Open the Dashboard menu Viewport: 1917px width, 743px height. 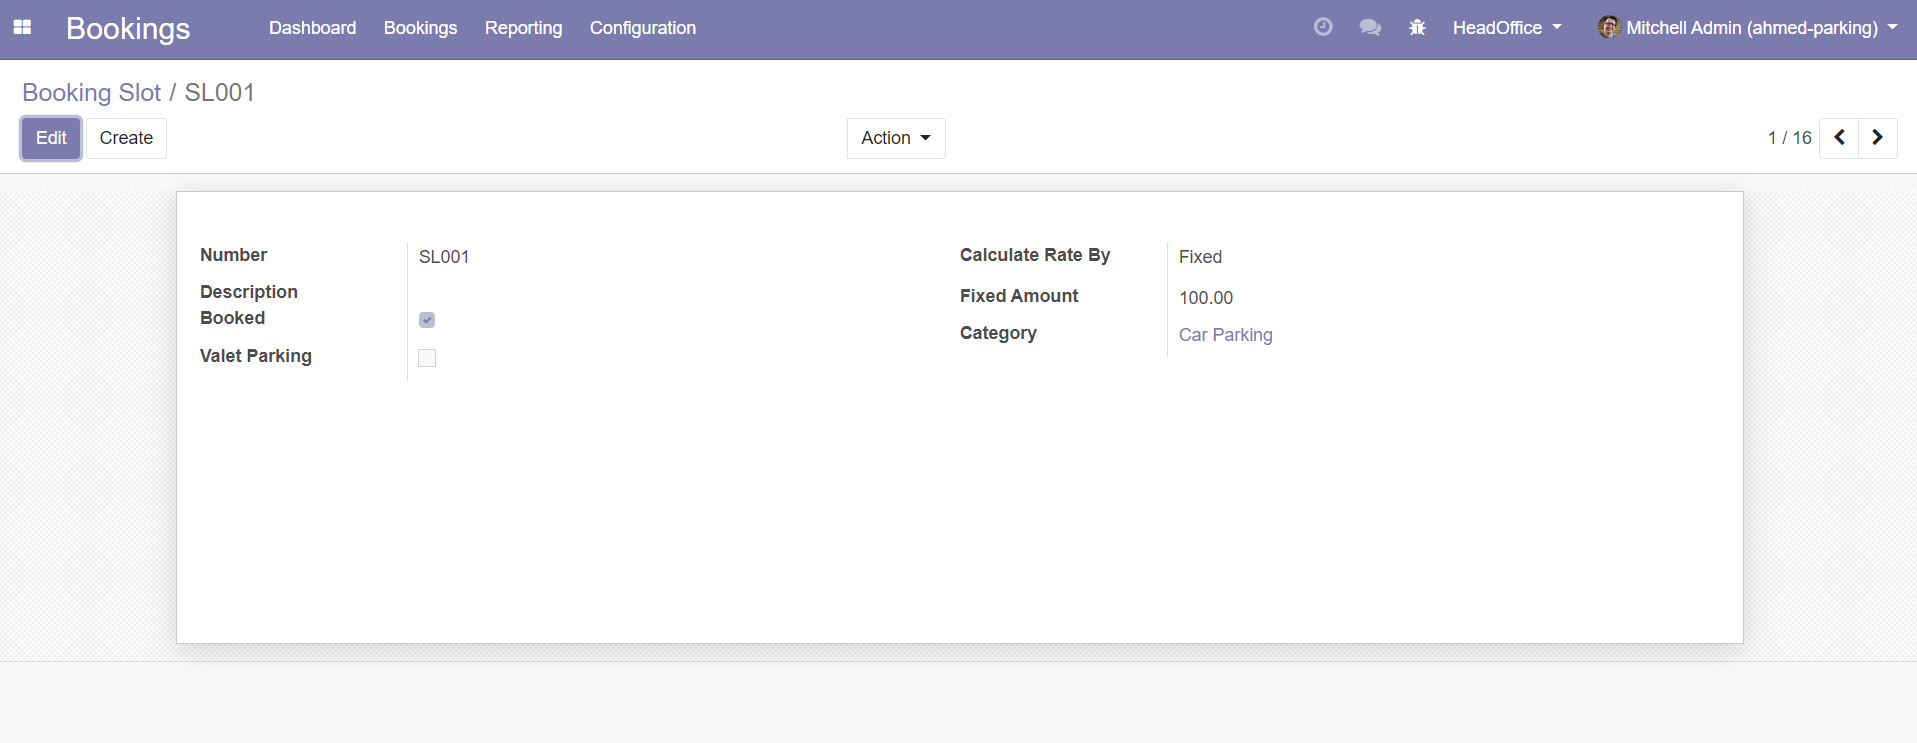[312, 28]
